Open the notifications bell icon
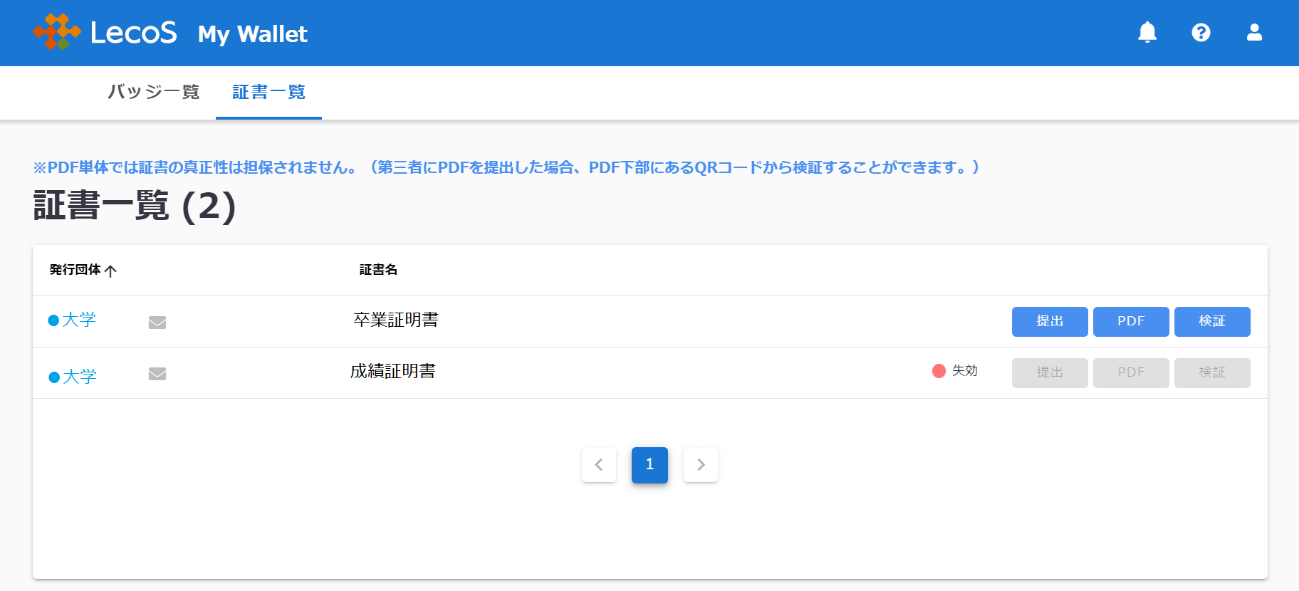Image resolution: width=1299 pixels, height=591 pixels. tap(1147, 33)
